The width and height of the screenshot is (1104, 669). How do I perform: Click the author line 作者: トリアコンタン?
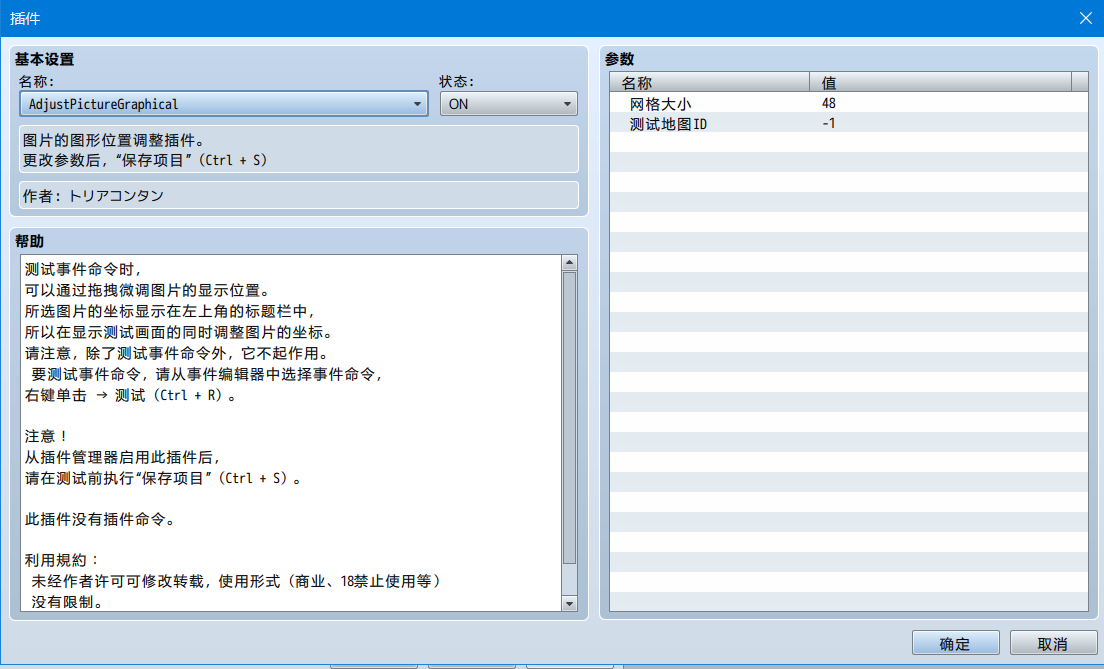pos(93,196)
